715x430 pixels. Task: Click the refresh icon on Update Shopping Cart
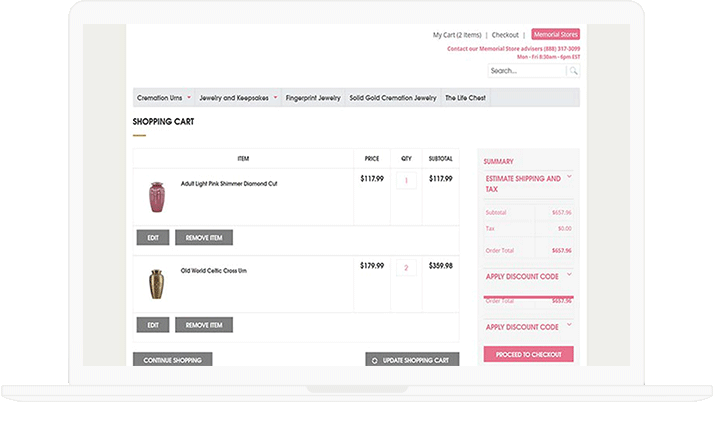click(x=375, y=360)
